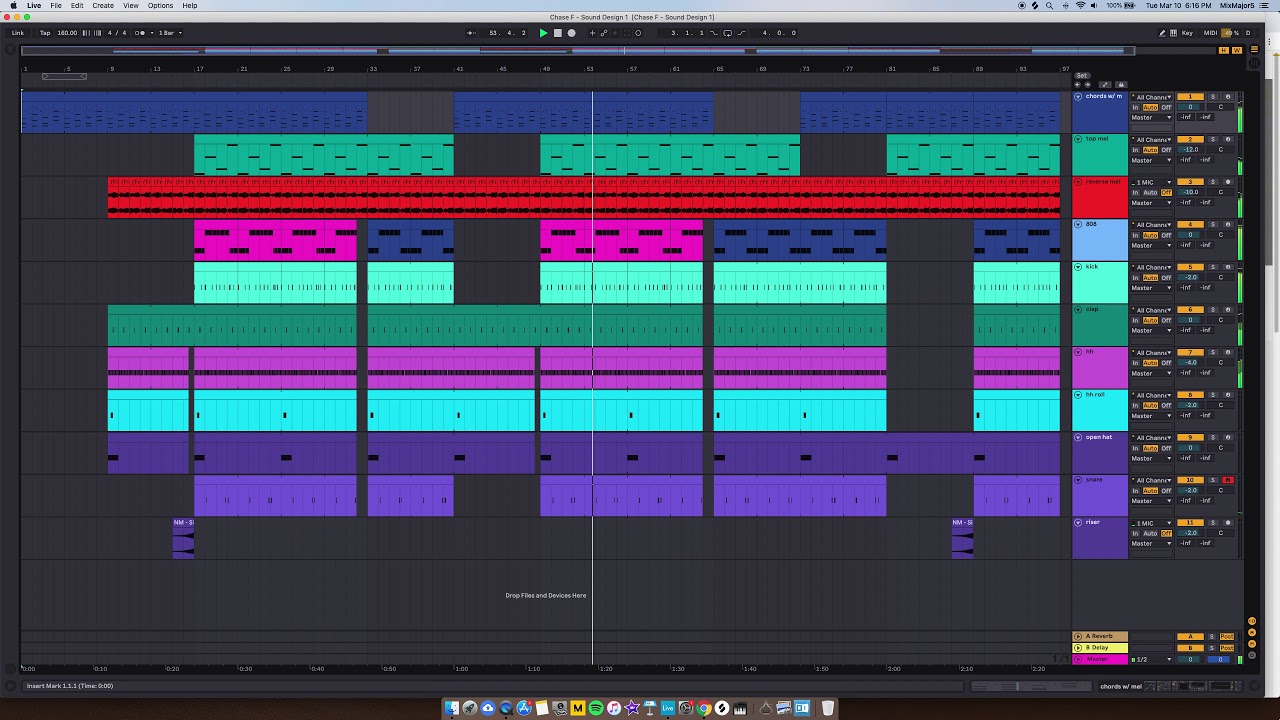This screenshot has height=720, width=1280.
Task: Toggle automation arm icon
Action: [604, 33]
